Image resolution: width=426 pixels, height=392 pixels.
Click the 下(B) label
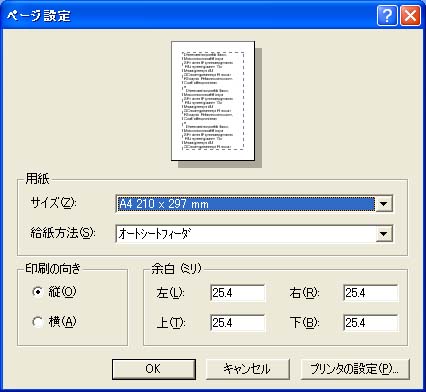point(304,323)
